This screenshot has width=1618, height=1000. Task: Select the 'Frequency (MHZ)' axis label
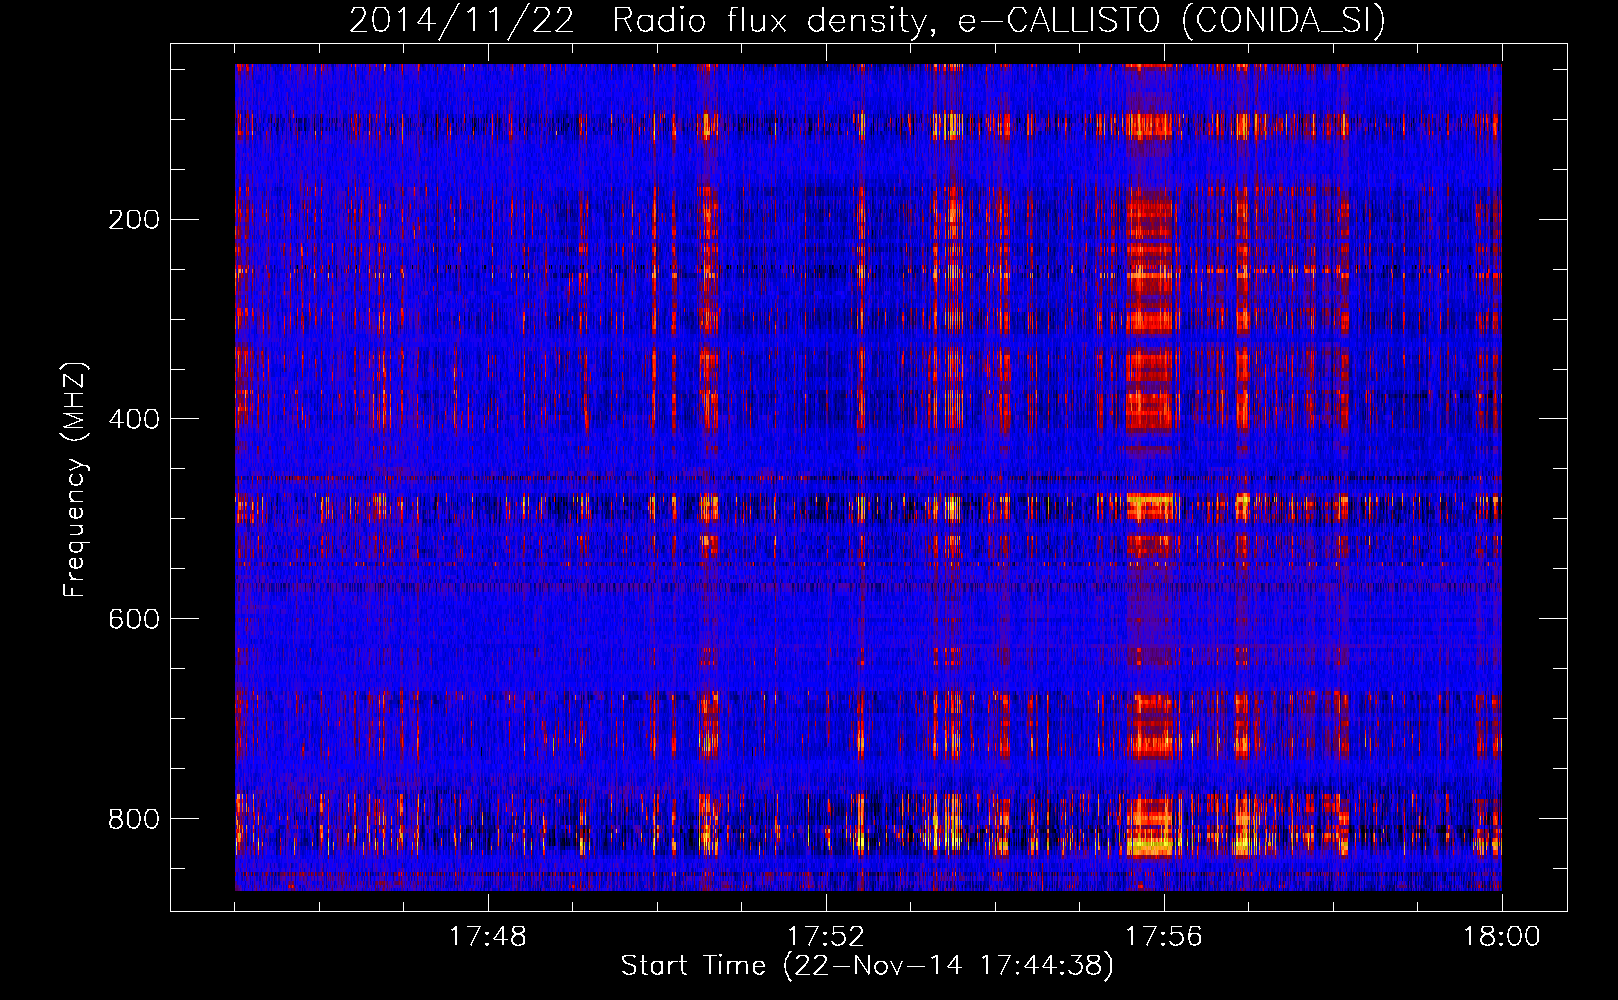[75, 480]
